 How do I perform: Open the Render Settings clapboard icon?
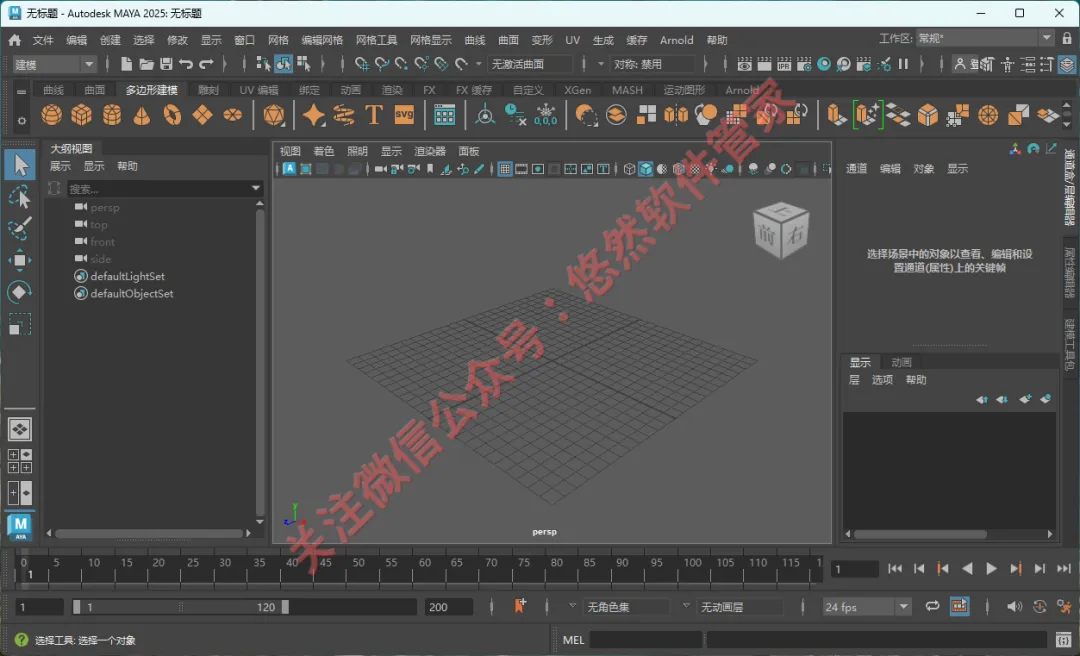(804, 64)
